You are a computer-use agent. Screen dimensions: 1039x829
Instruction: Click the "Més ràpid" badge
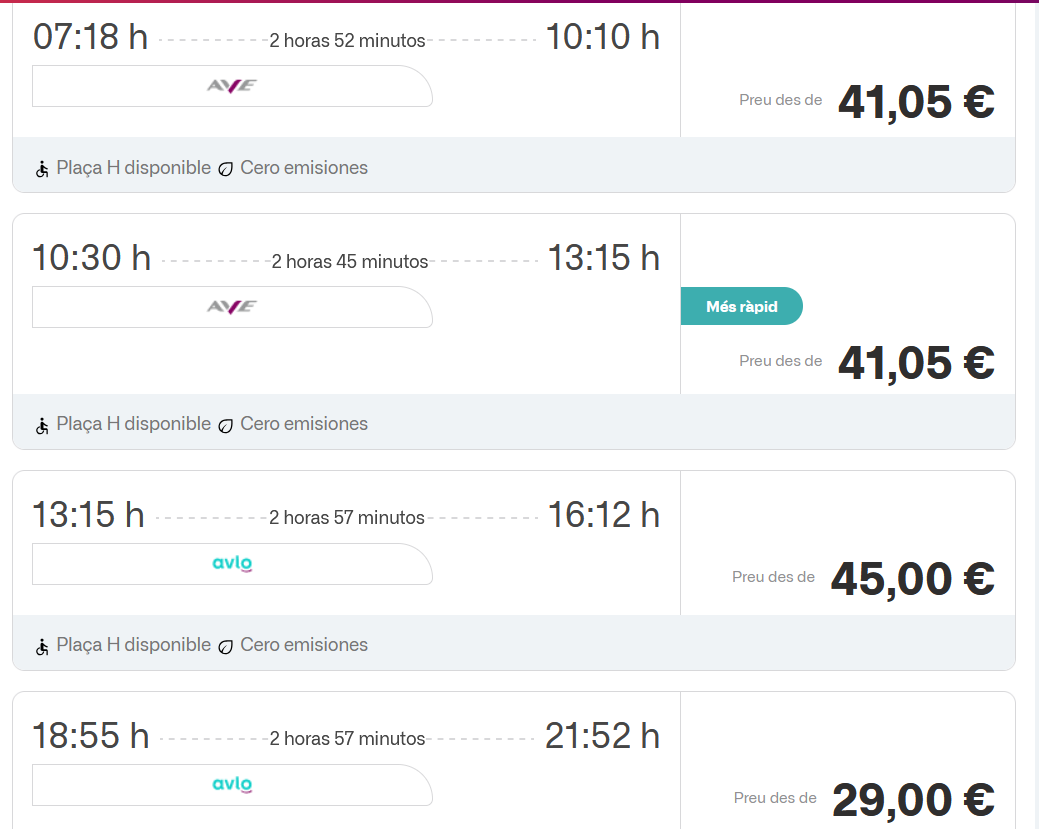[741, 307]
